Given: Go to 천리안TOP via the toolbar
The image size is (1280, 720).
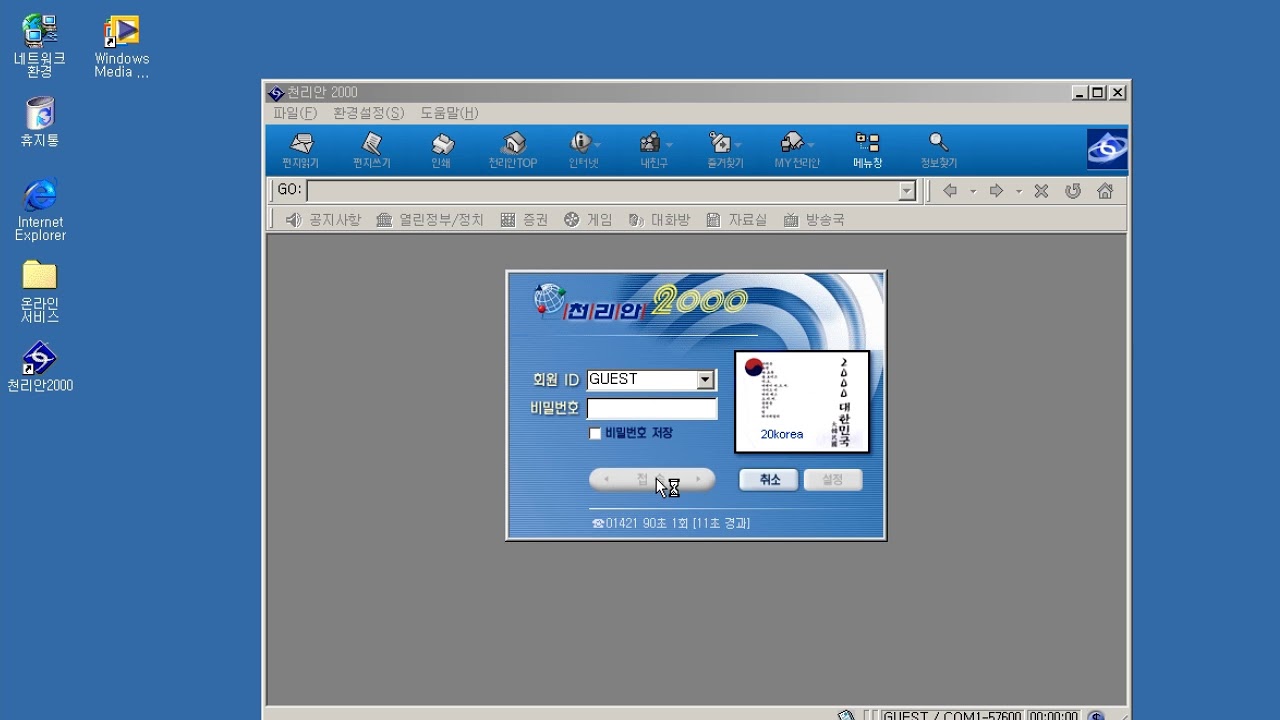Looking at the screenshot, I should point(513,150).
